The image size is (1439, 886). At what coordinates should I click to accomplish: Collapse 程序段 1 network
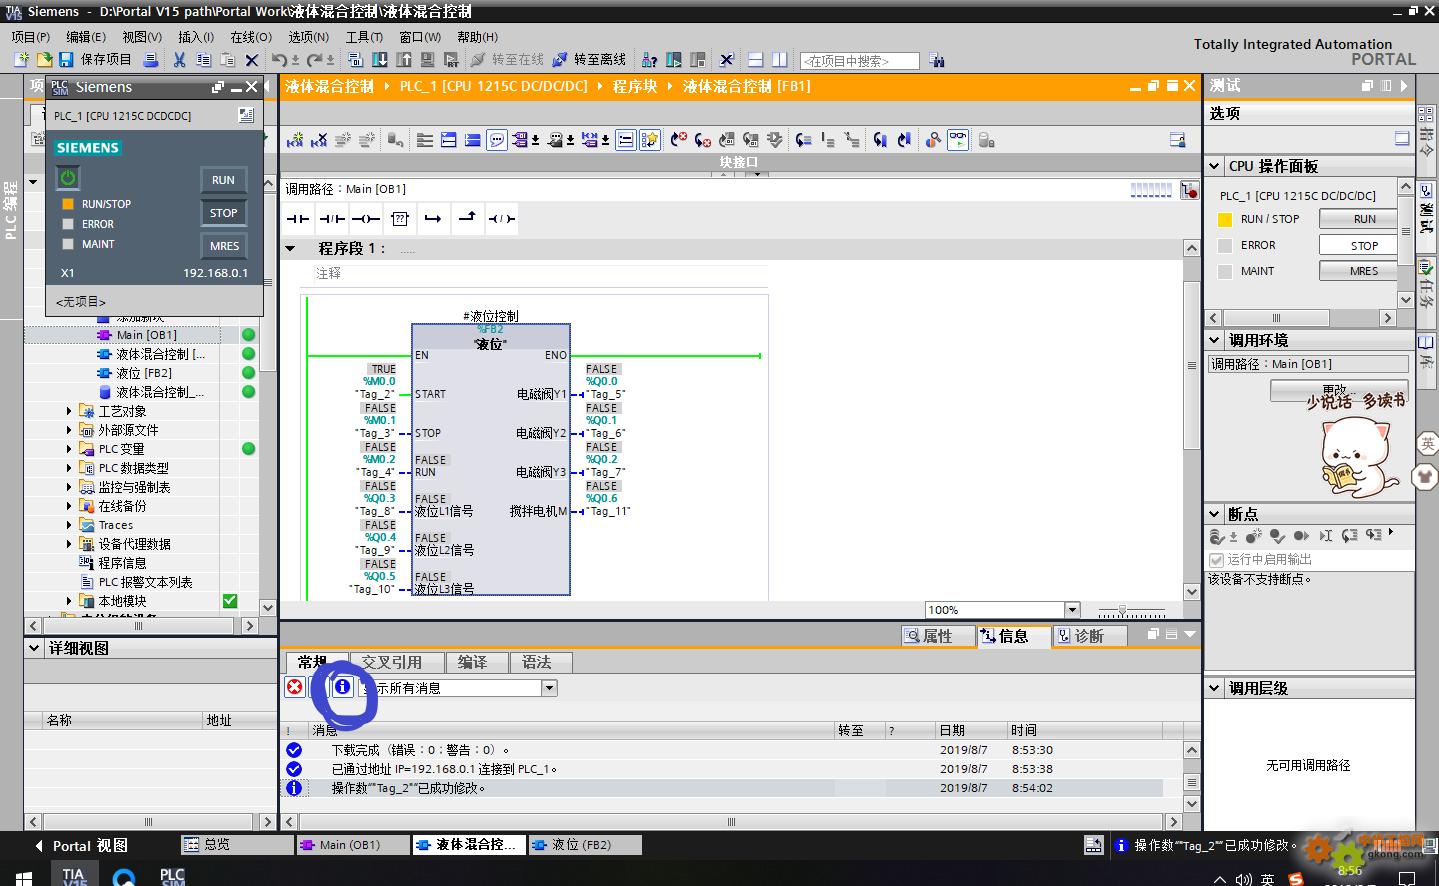[291, 248]
